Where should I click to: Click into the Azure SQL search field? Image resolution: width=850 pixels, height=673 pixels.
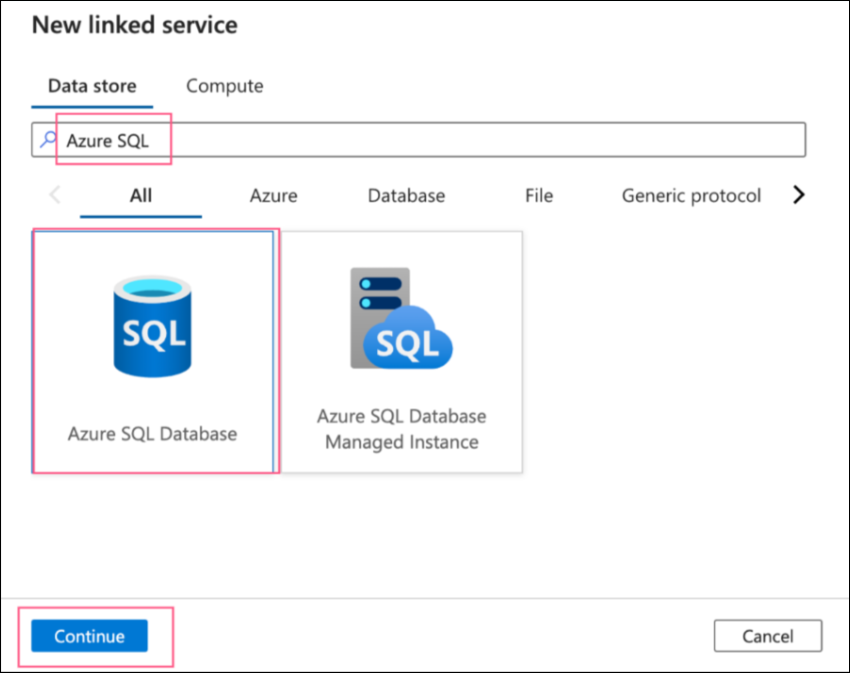pos(418,140)
